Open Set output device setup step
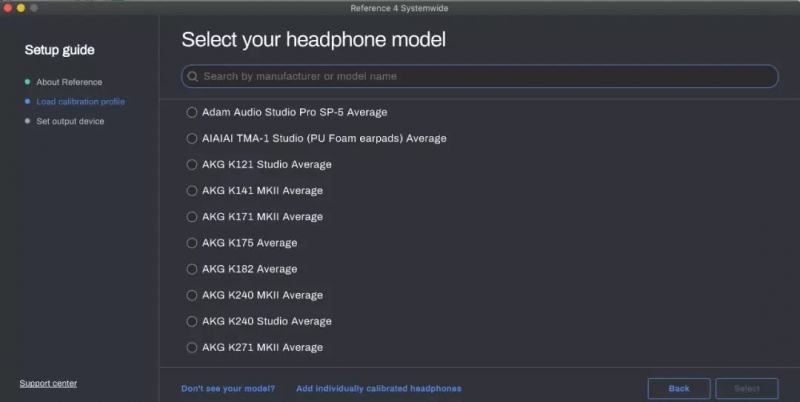This screenshot has width=800, height=402. (x=70, y=121)
